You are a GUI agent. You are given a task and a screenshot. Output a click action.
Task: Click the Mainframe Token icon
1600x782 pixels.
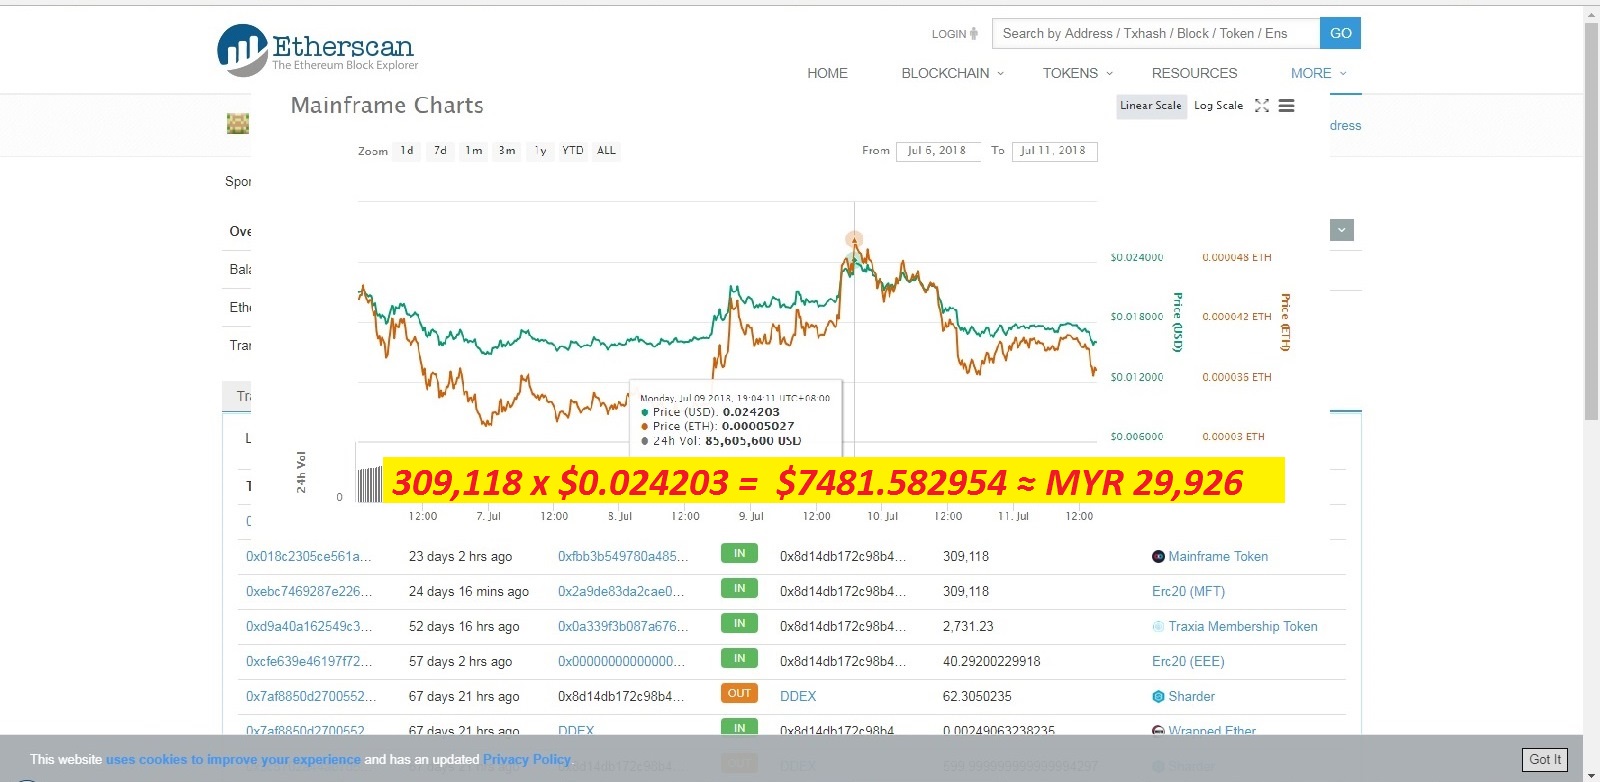1158,557
